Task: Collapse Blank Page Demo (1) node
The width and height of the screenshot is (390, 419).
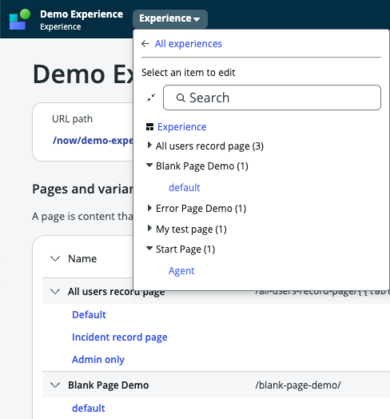Action: 150,165
